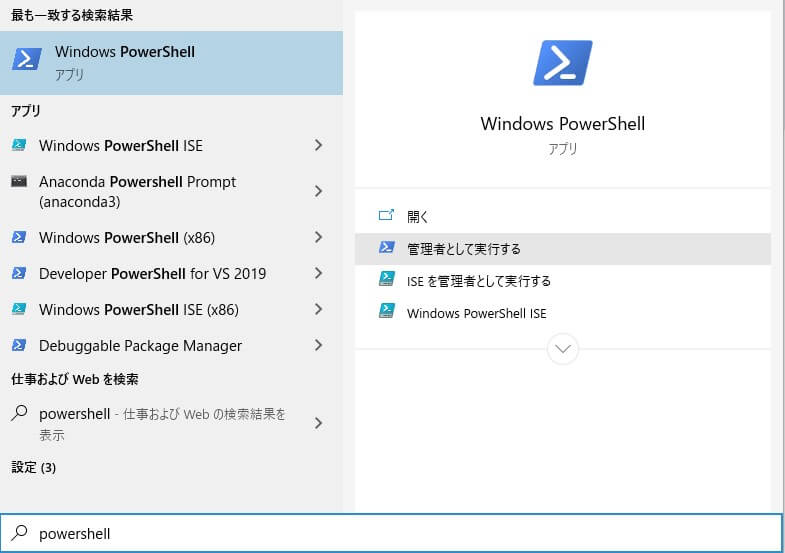Click the Debuggable Package Manager icon
The height and width of the screenshot is (553, 785).
point(19,345)
